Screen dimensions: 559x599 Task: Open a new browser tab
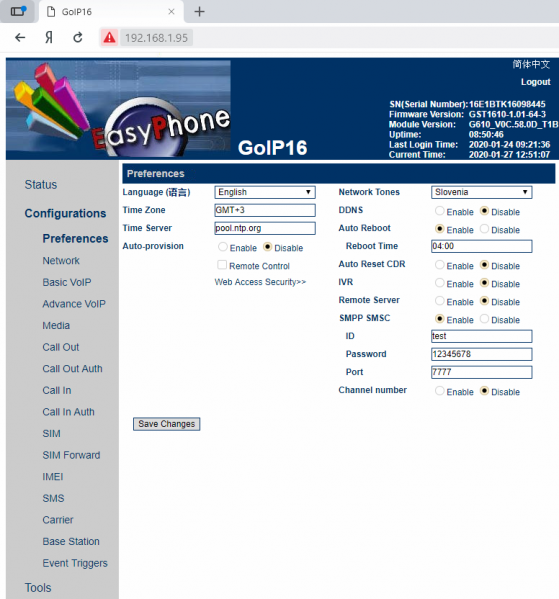click(x=199, y=12)
